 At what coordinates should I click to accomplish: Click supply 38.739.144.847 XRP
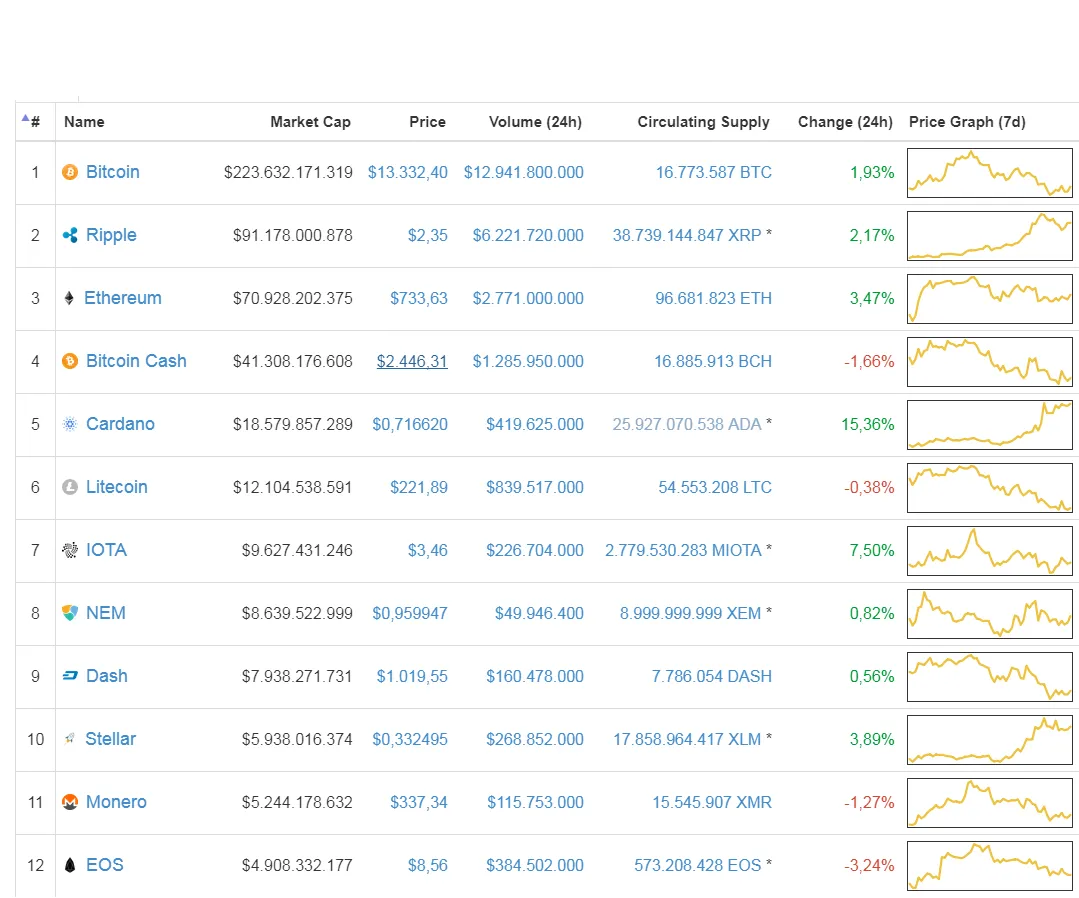tap(687, 235)
